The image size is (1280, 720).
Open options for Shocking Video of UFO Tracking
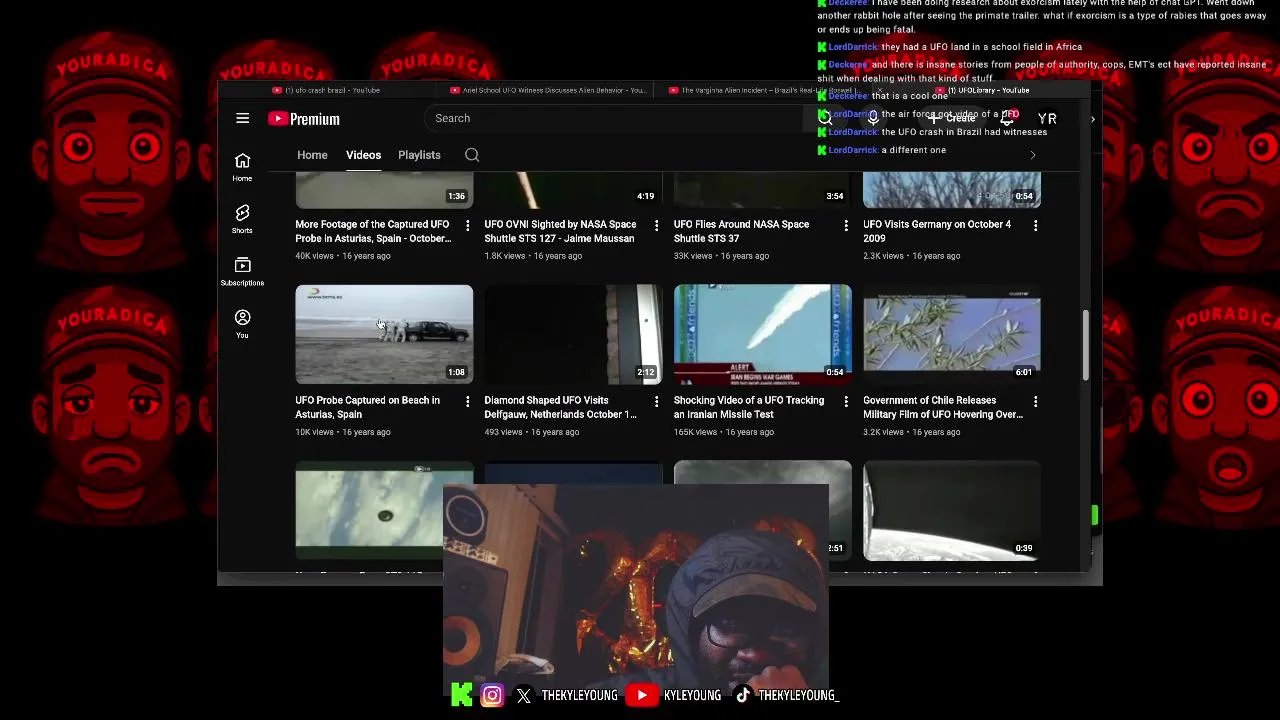(x=846, y=401)
